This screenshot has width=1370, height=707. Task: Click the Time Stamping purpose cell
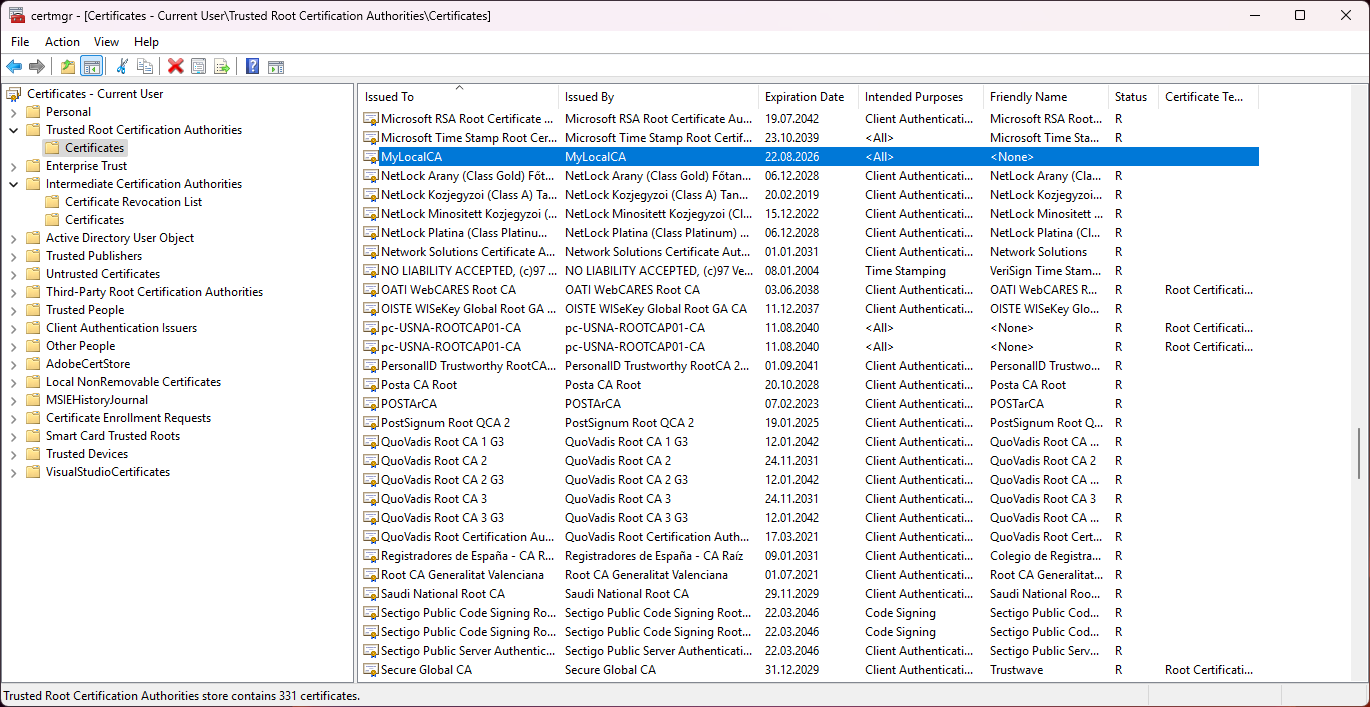(x=905, y=271)
